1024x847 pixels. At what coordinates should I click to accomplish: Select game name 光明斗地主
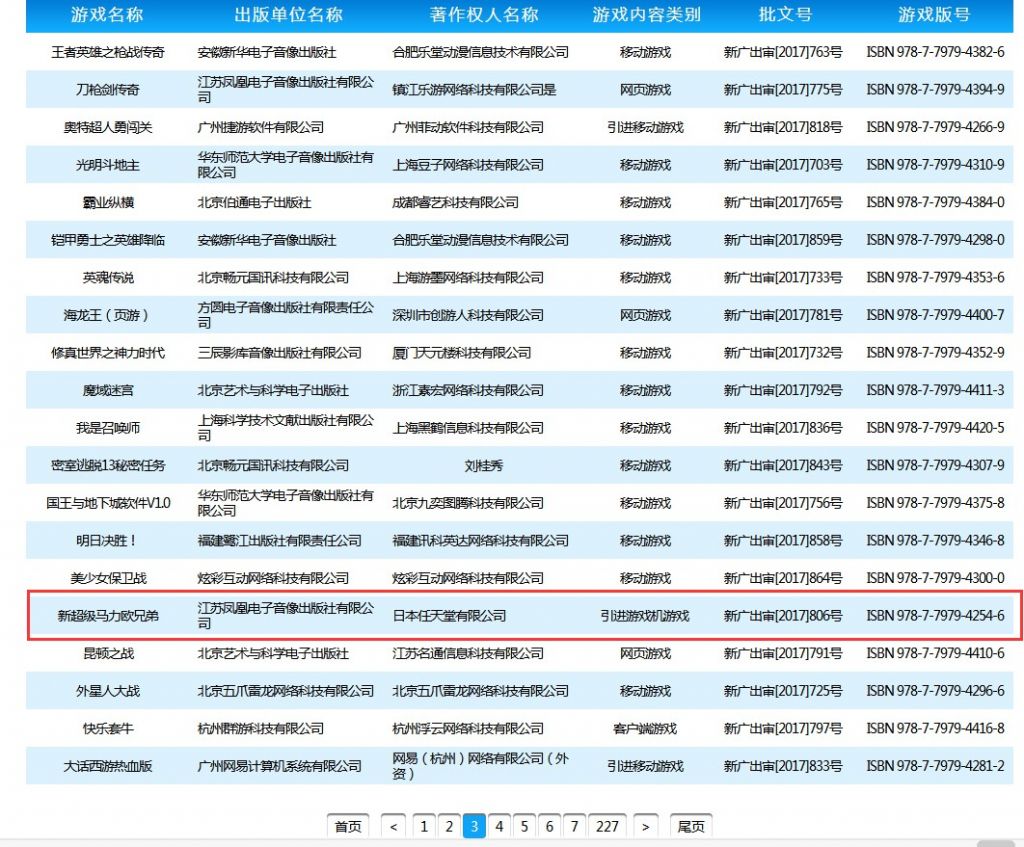click(x=108, y=165)
